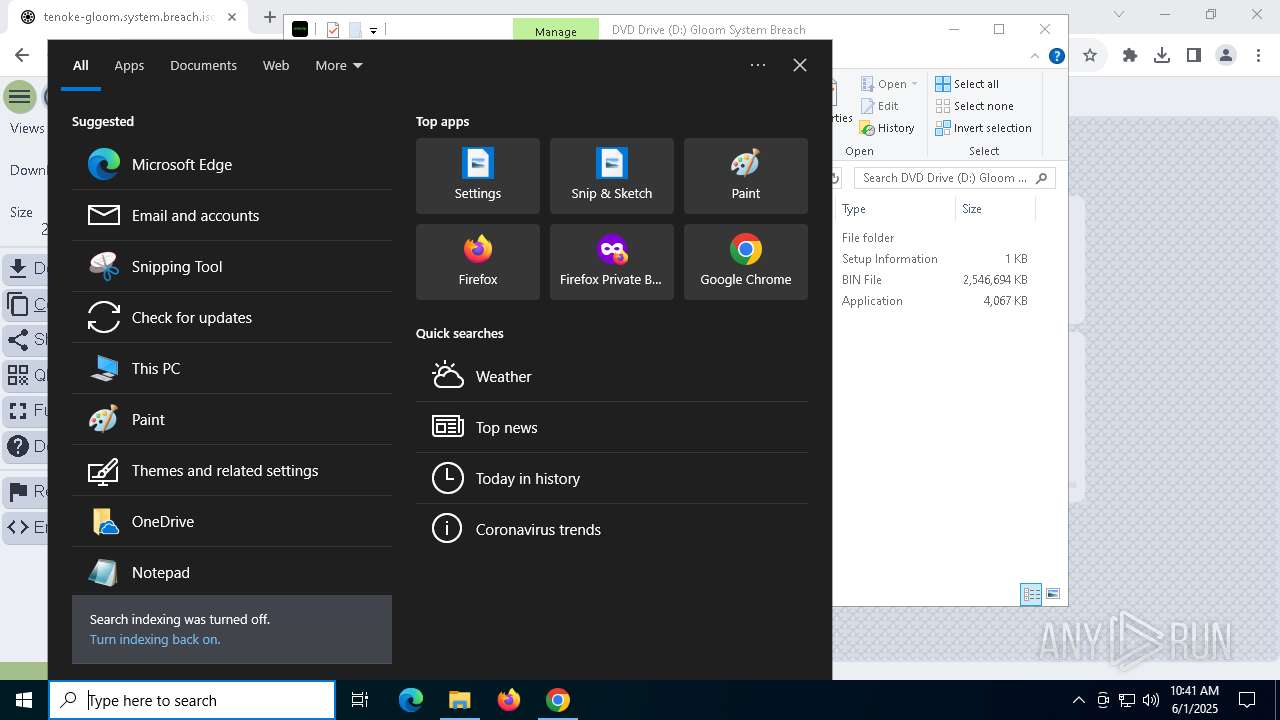Click Invert selection in Explorer ribbon

click(x=983, y=128)
